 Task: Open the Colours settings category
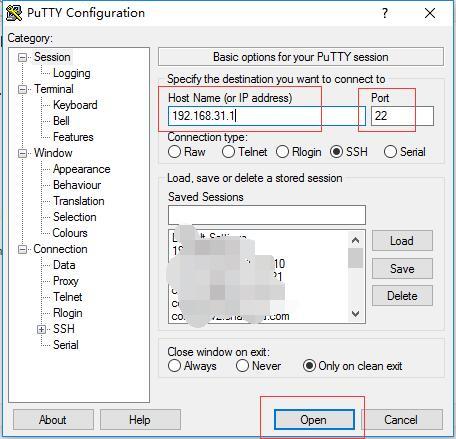(70, 233)
